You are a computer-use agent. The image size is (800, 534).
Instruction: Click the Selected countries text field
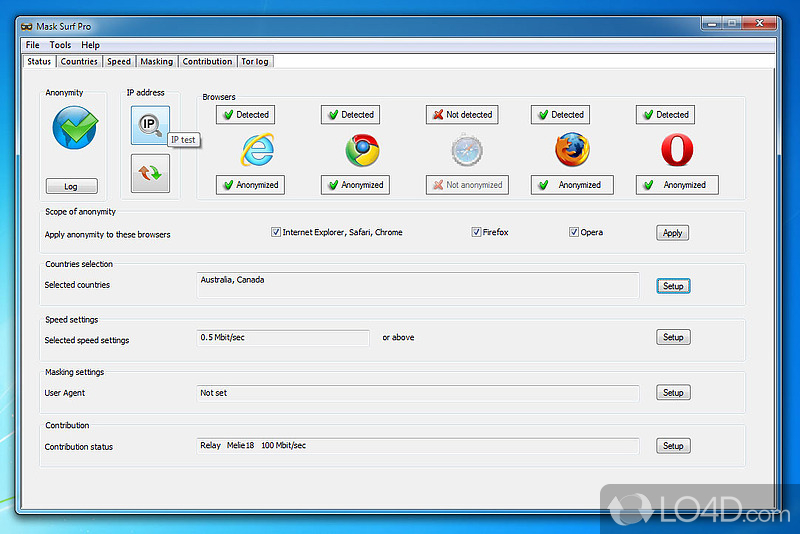tap(418, 285)
